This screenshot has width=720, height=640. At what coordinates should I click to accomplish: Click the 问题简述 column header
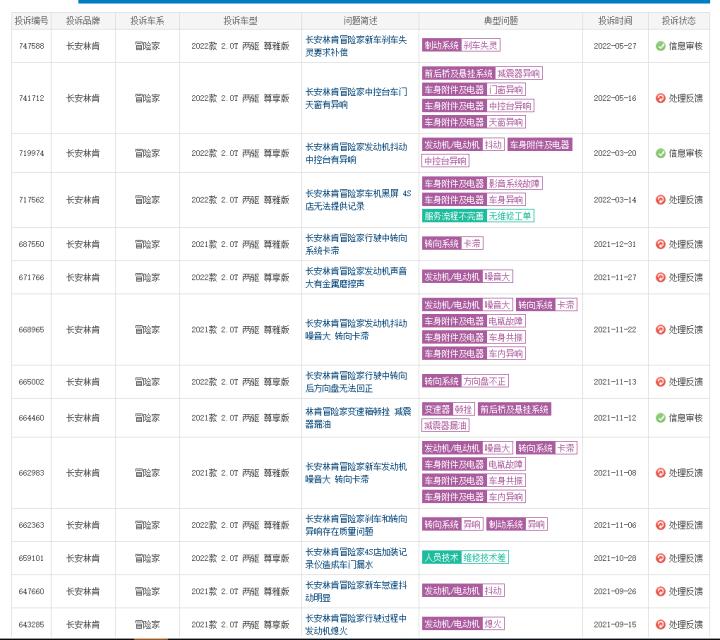360,21
